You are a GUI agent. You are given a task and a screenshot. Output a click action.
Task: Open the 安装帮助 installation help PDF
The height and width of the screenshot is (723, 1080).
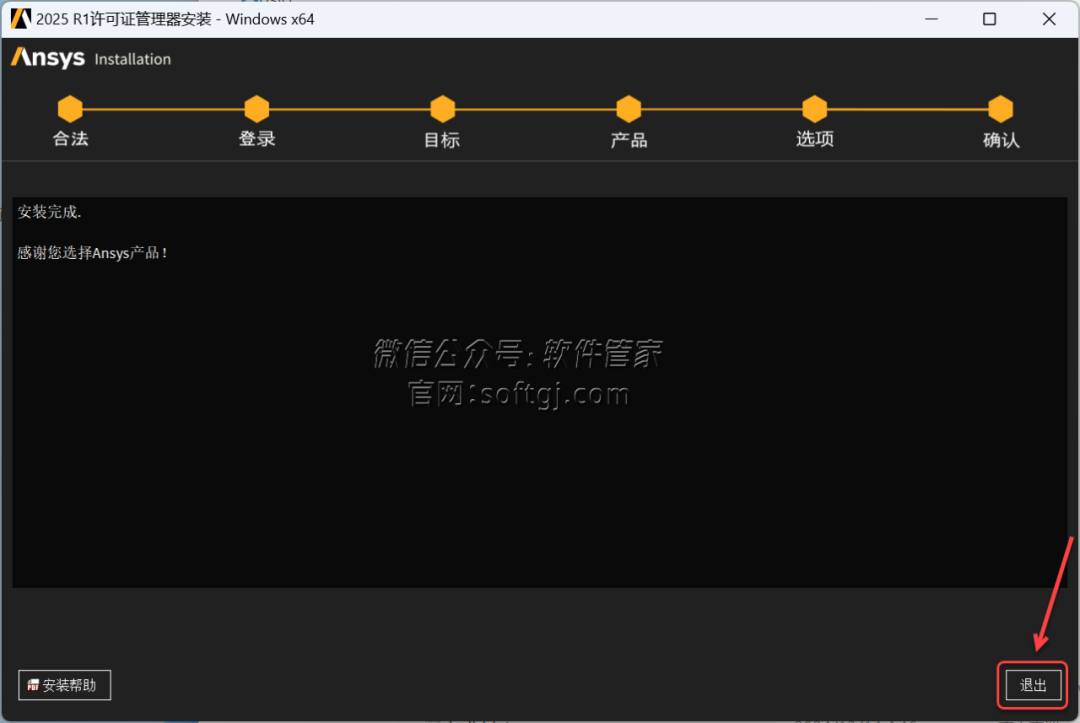click(64, 685)
